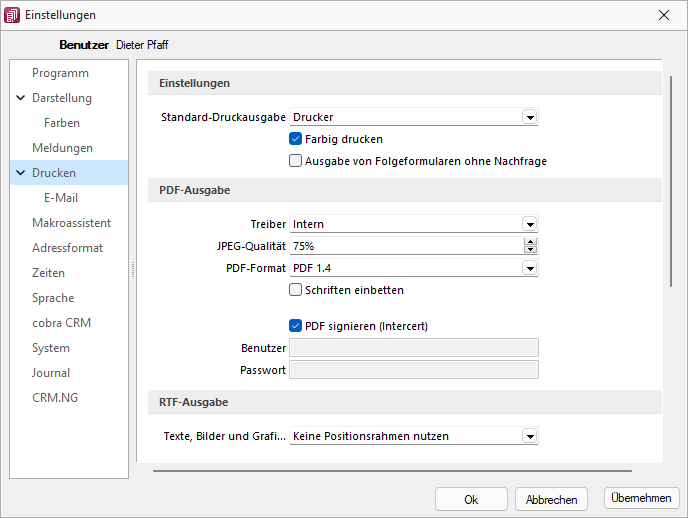Click the Übernehmen button
This screenshot has width=688, height=518.
tap(641, 498)
